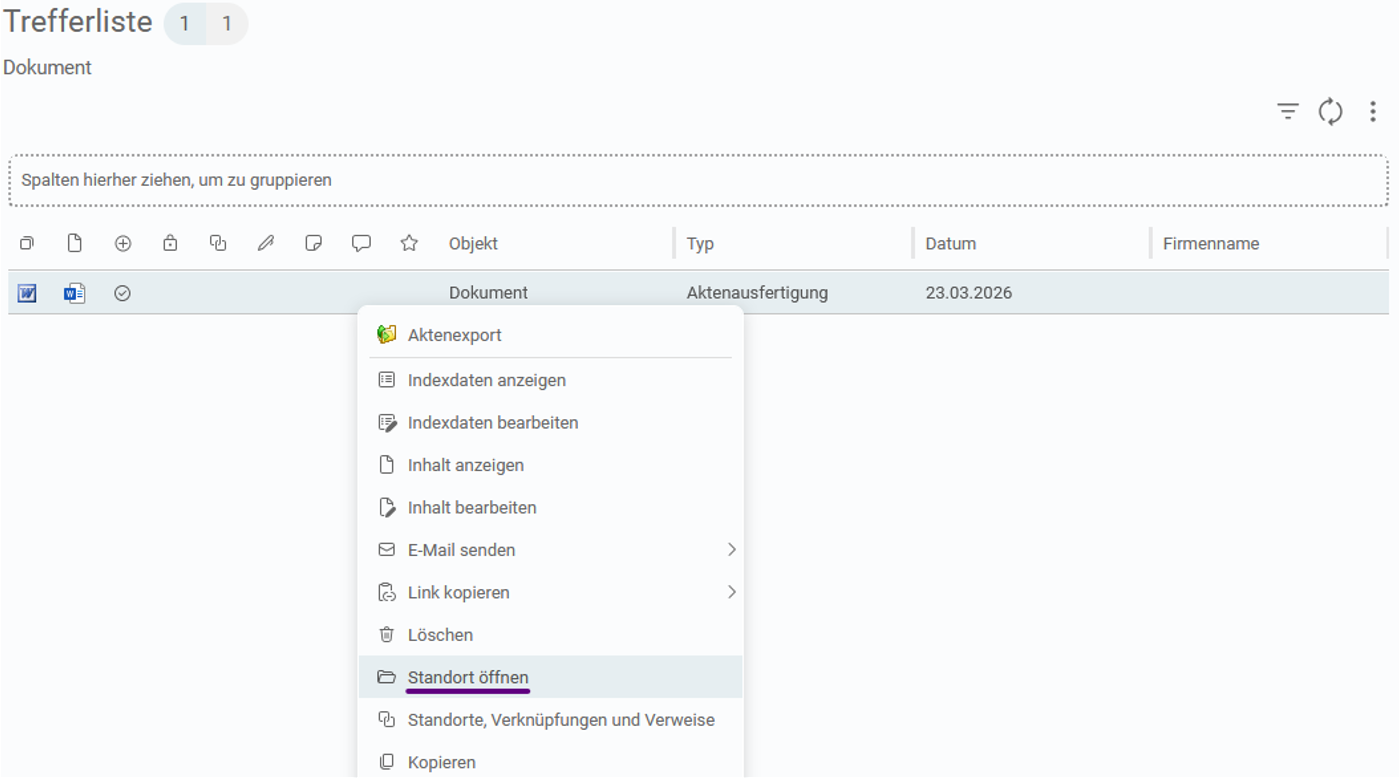Sort by the Objekt column header
1399x778 pixels.
[473, 243]
